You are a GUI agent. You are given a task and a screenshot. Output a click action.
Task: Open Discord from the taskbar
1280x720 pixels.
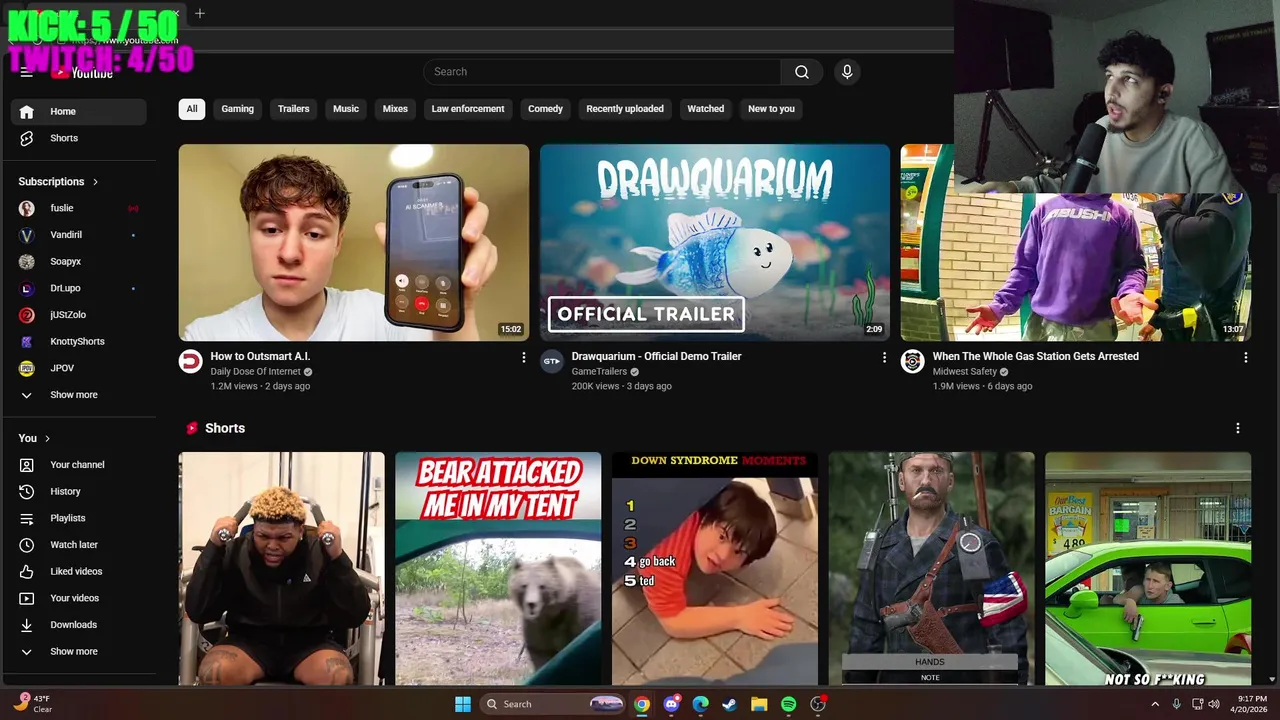671,704
